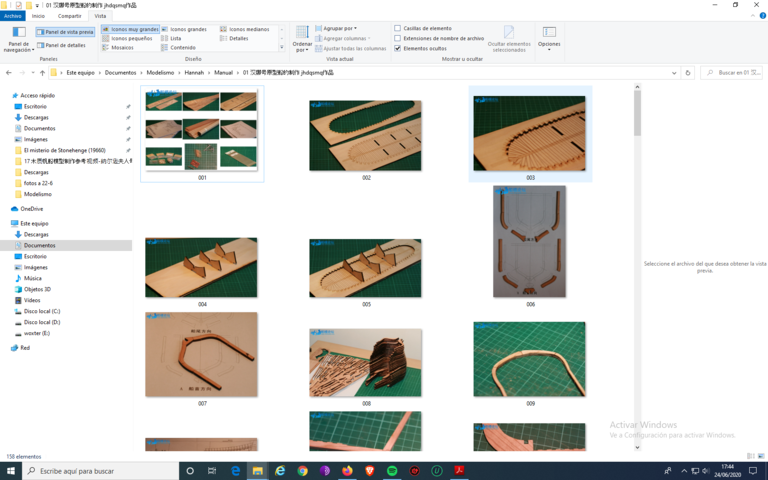Select Iconos pequeños layout

pos(127,38)
